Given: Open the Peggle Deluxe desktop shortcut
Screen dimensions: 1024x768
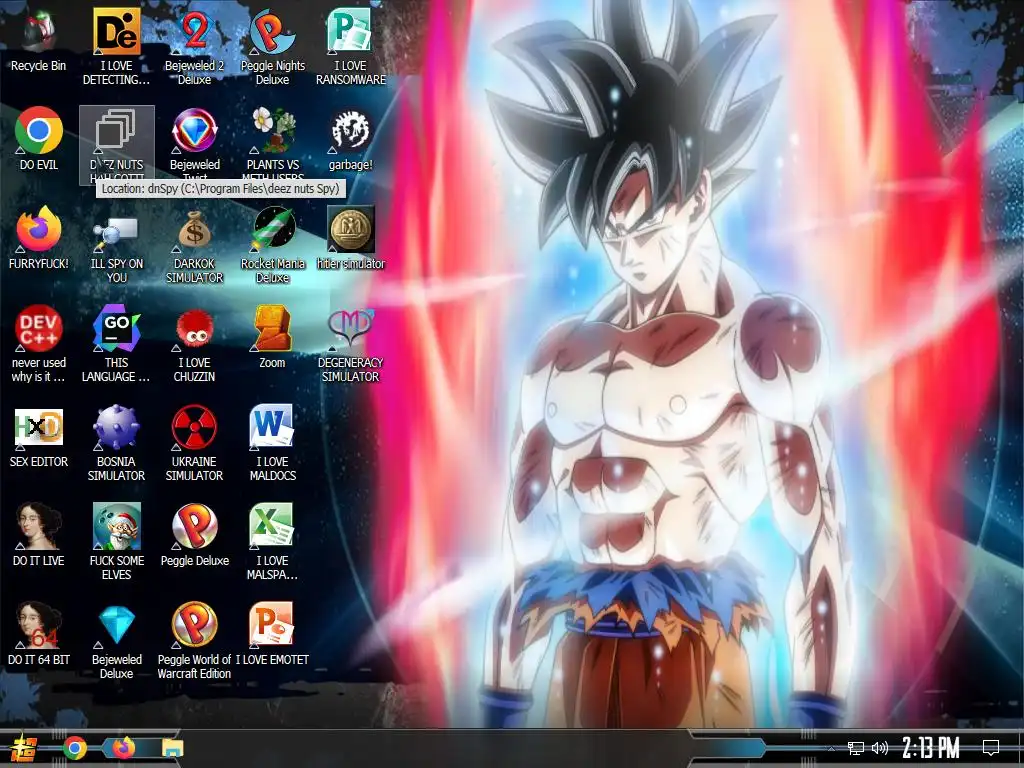Looking at the screenshot, I should pyautogui.click(x=195, y=534).
